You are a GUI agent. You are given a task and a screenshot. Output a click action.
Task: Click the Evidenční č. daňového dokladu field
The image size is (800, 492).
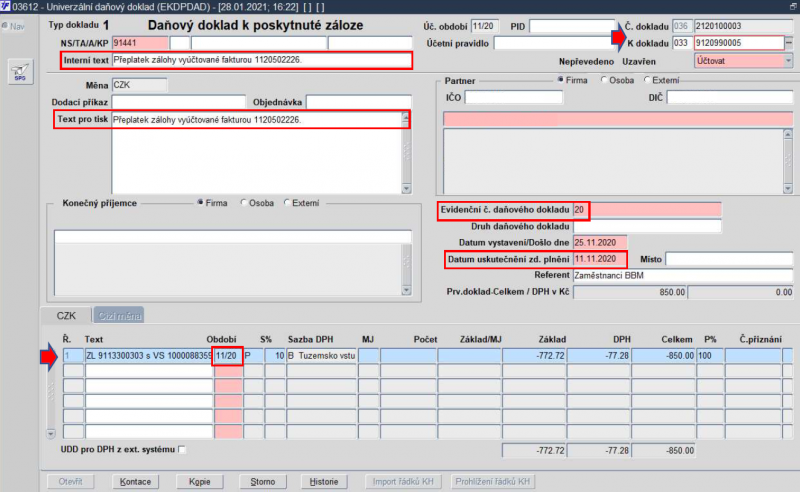pos(647,210)
